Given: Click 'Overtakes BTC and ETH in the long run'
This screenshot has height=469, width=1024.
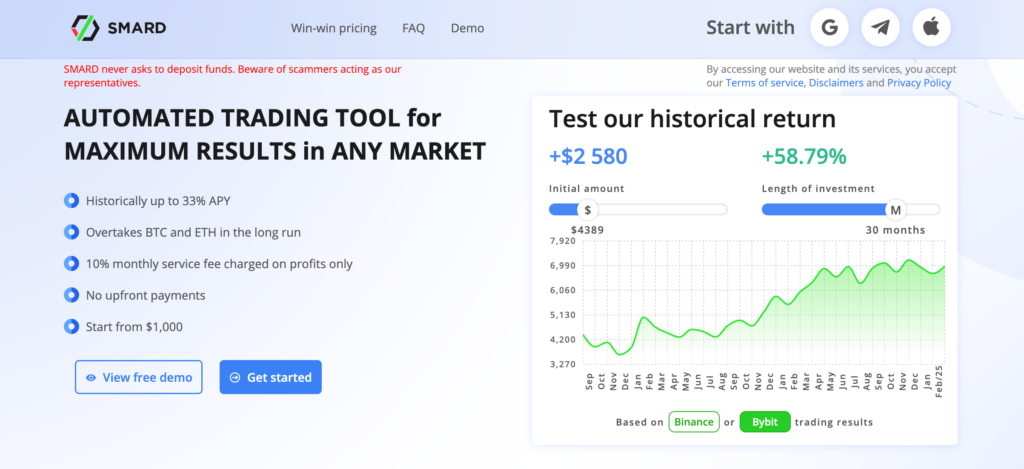Looking at the screenshot, I should pyautogui.click(x=193, y=232).
